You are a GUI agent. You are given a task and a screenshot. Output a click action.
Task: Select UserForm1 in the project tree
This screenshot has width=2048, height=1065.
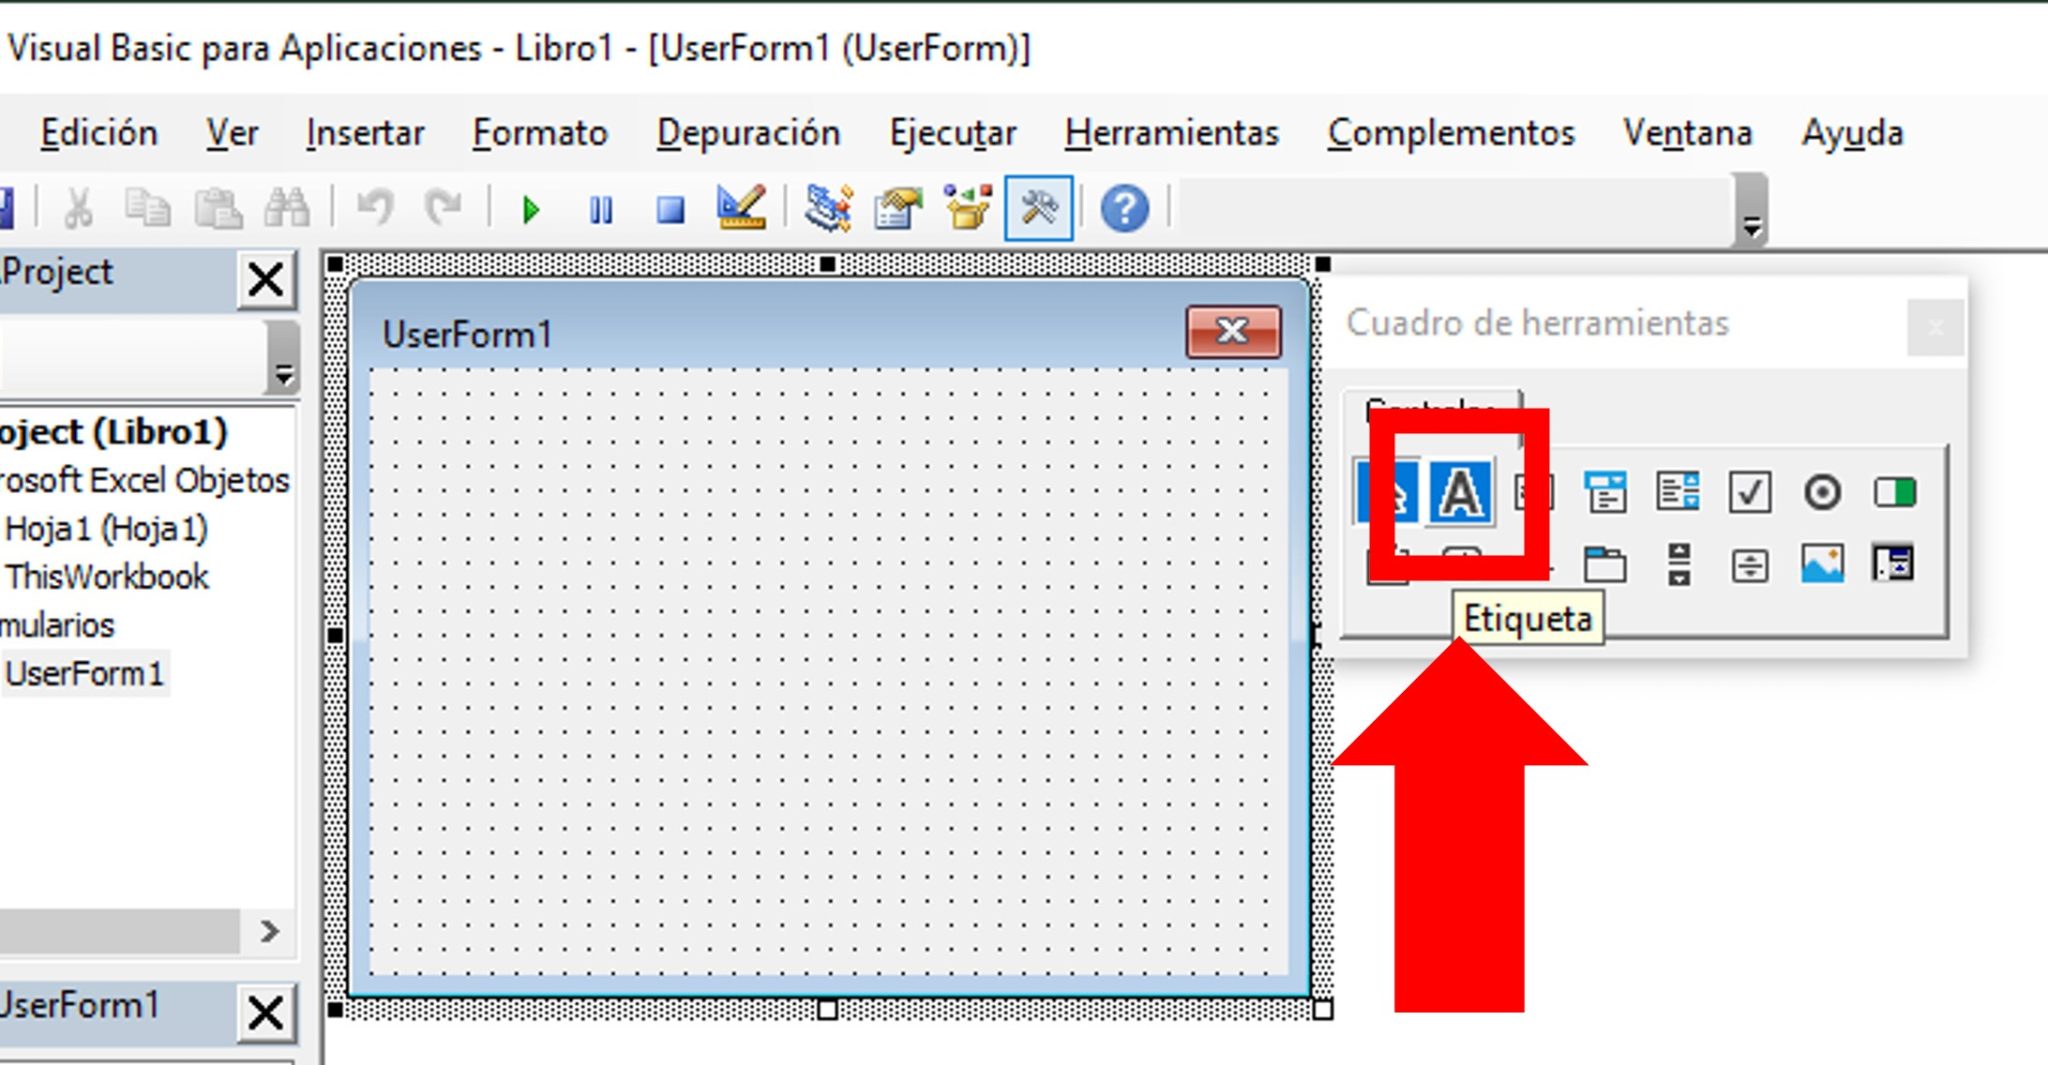pos(87,673)
